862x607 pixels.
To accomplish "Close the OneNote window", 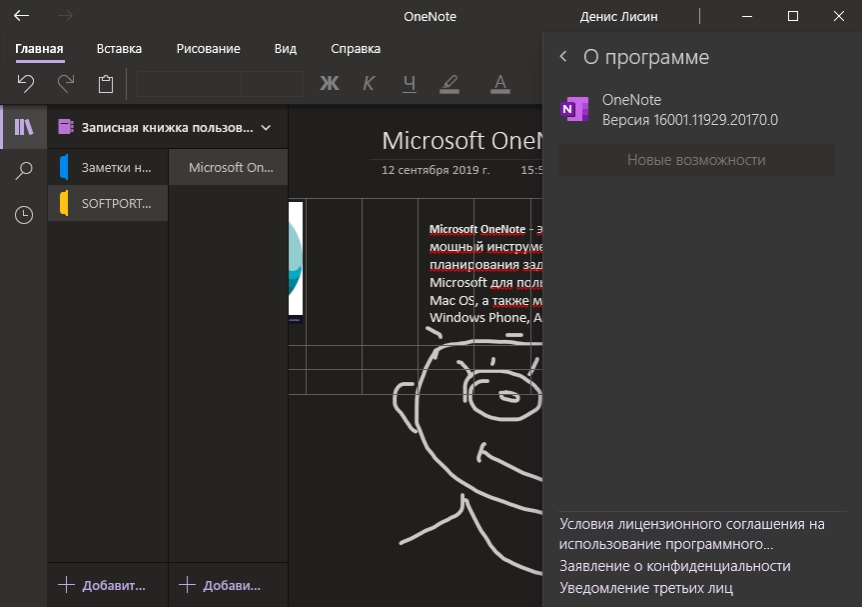I will [x=838, y=16].
